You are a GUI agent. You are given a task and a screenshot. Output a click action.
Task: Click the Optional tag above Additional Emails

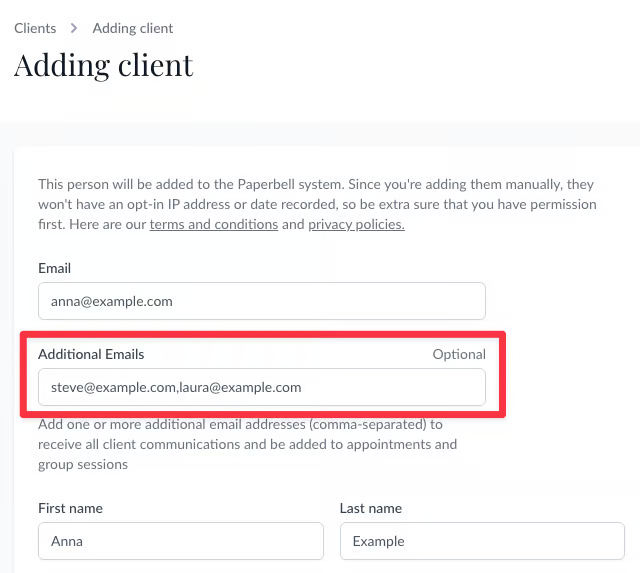(459, 354)
